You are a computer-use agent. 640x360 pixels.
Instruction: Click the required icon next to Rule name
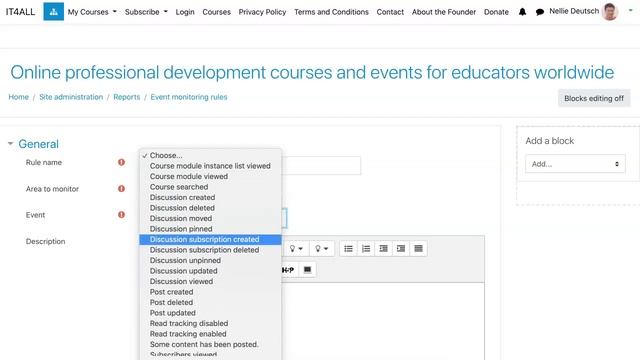121,162
